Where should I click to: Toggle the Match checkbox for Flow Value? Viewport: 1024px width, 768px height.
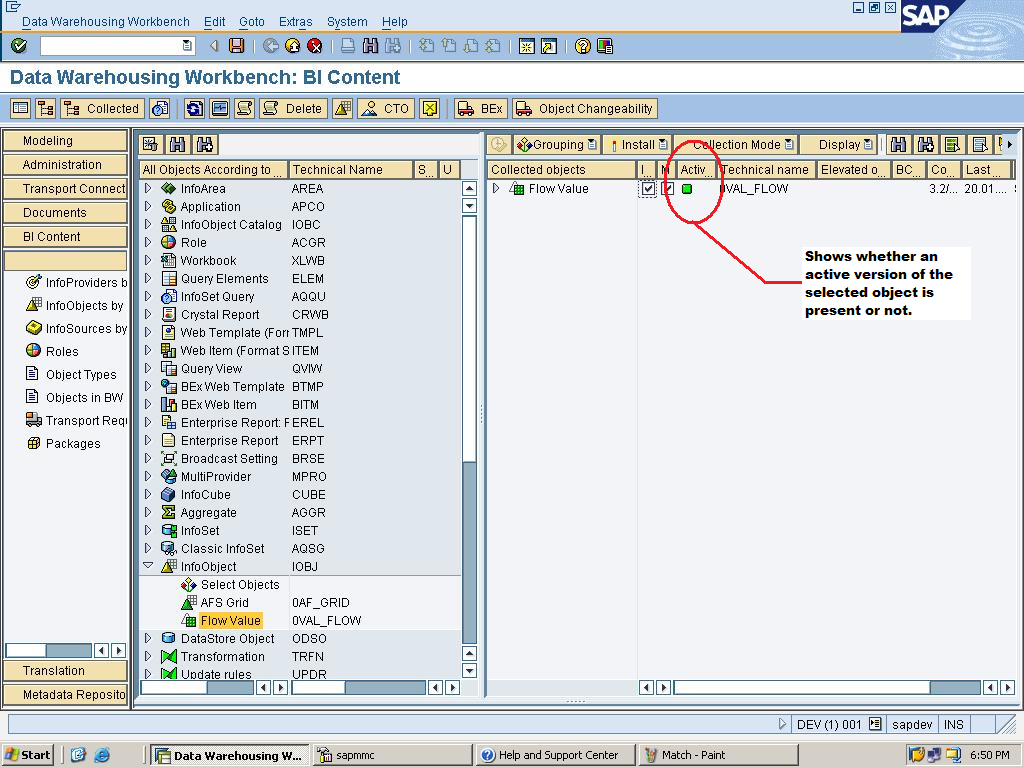pyautogui.click(x=667, y=189)
